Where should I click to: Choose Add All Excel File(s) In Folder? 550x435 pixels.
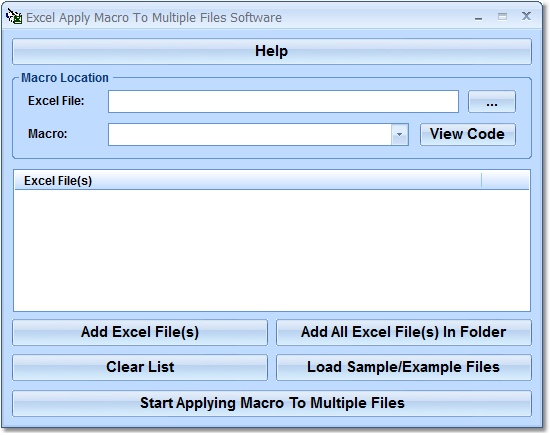pos(404,332)
